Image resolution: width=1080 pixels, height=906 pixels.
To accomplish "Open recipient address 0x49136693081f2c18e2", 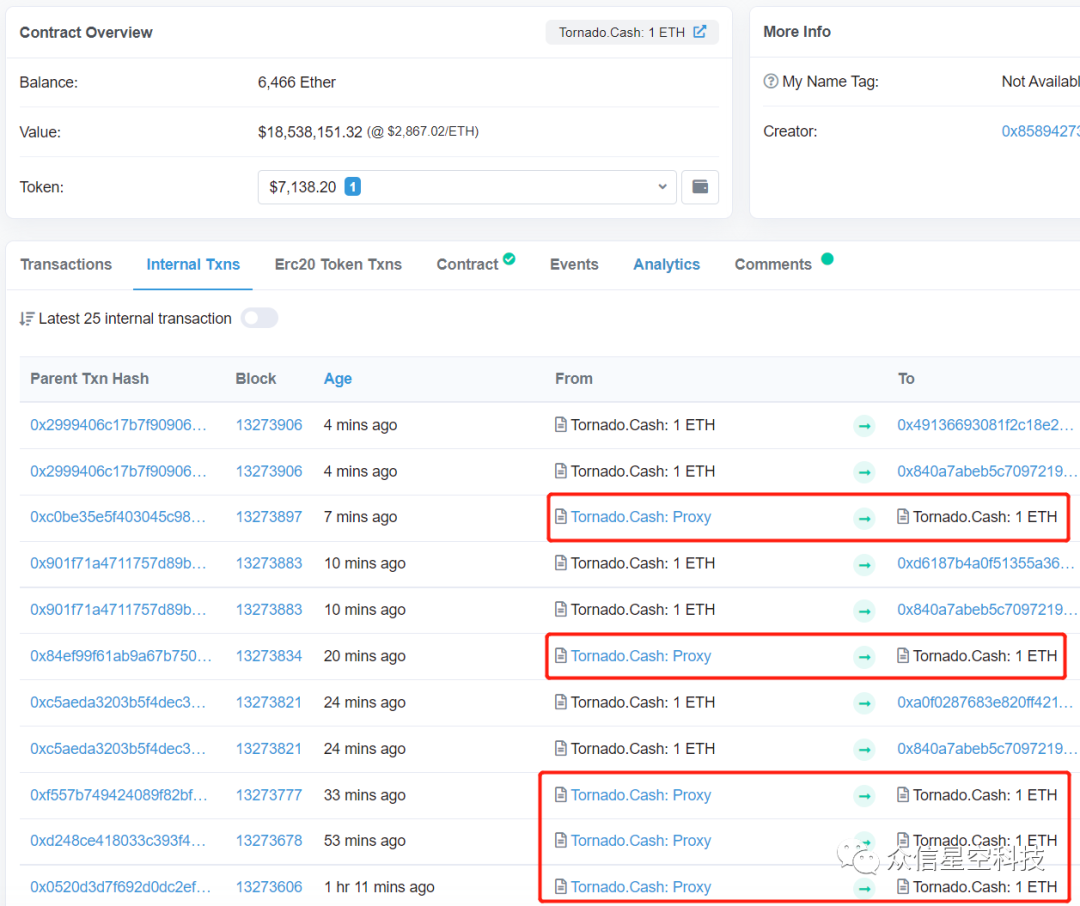I will pyautogui.click(x=985, y=424).
